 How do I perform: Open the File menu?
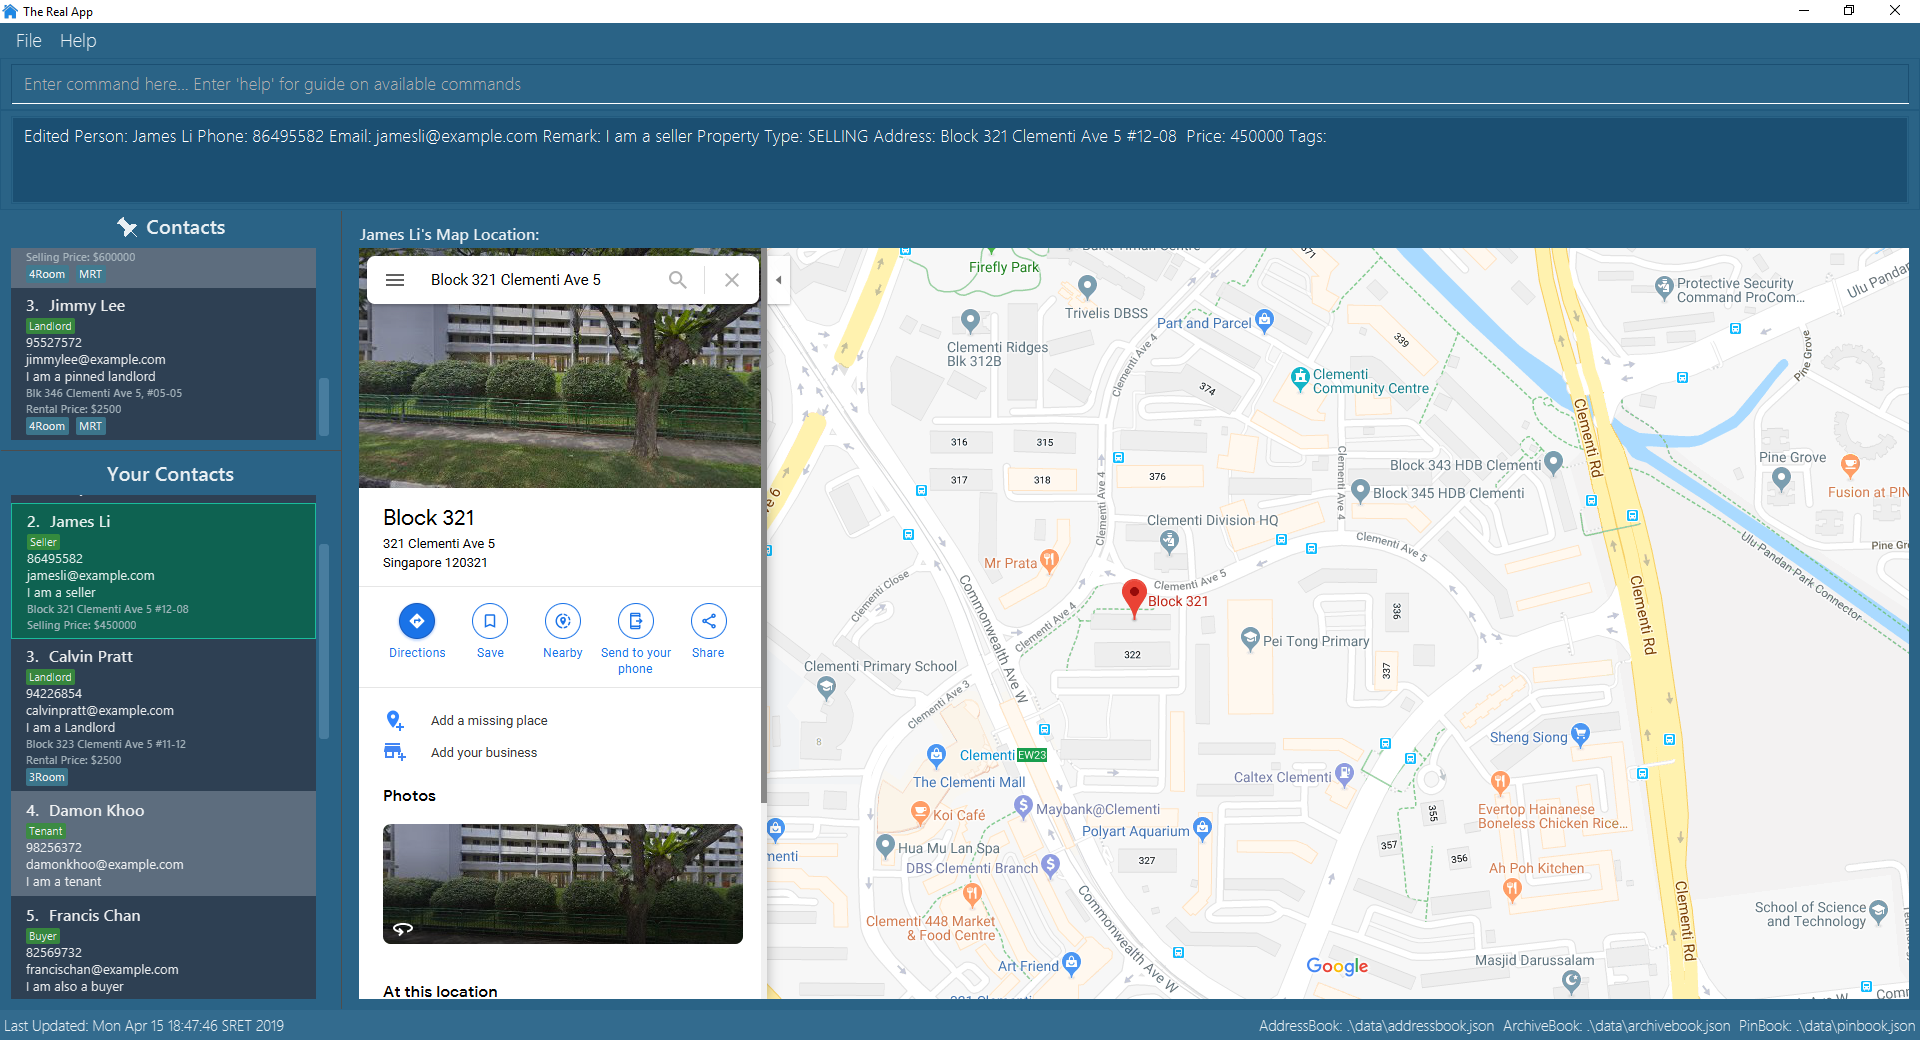click(28, 41)
